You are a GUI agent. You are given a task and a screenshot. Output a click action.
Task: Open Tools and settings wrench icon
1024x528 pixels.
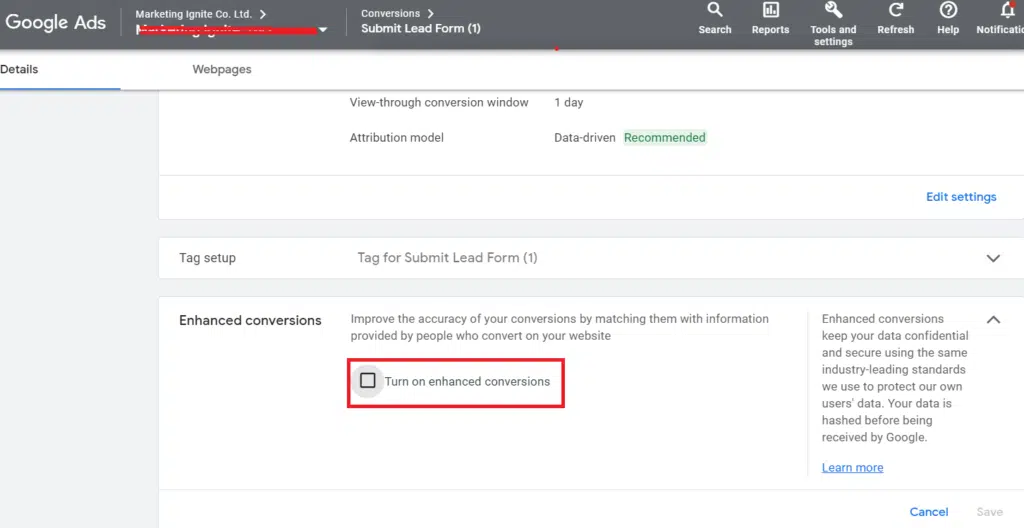click(833, 18)
